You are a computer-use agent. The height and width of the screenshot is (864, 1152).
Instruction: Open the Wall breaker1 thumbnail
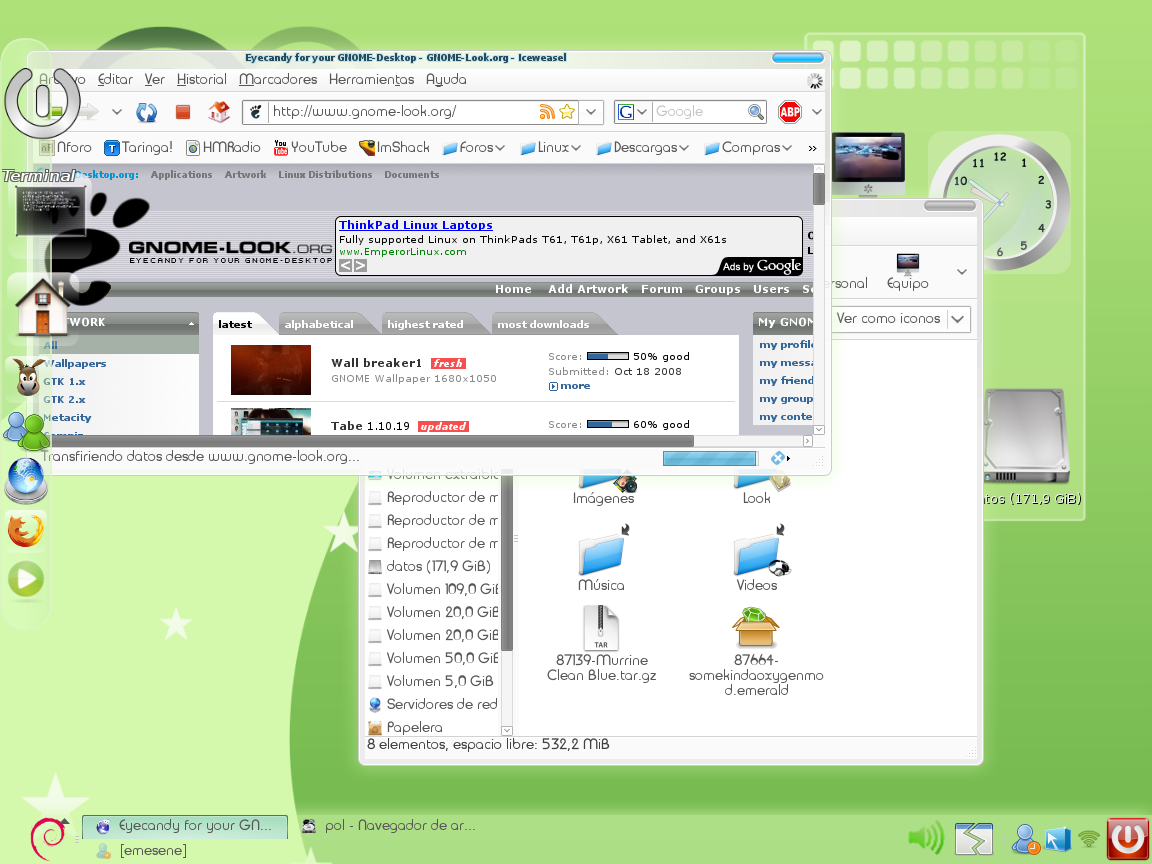coord(270,370)
